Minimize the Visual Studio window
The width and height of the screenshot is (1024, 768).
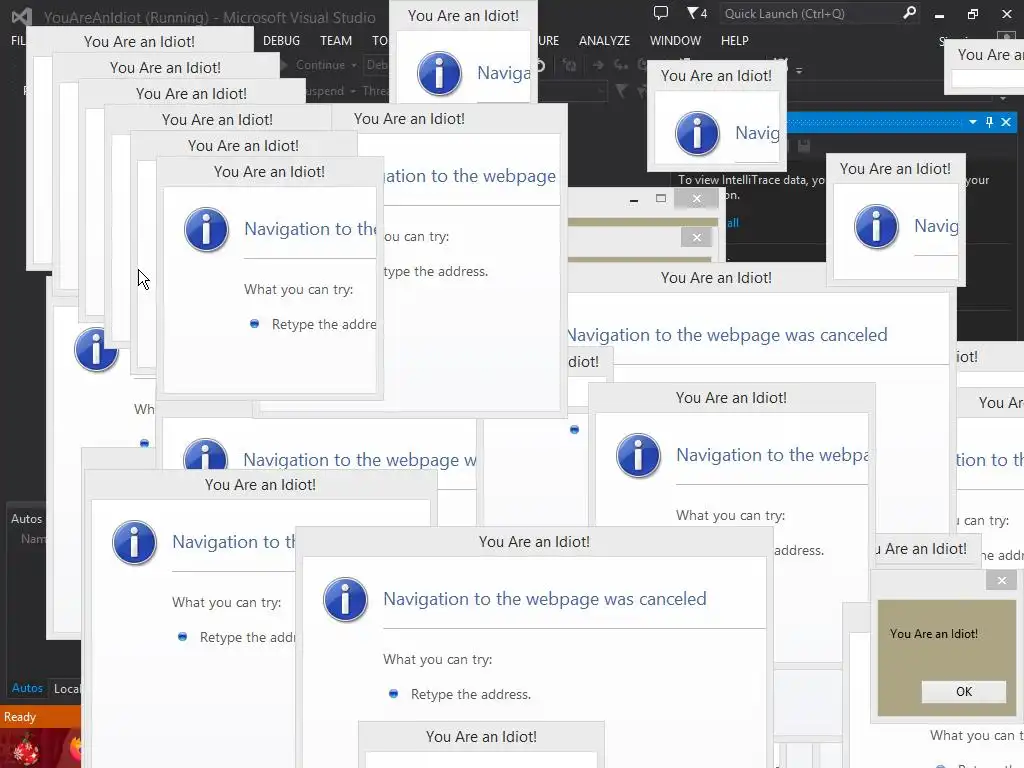click(939, 14)
